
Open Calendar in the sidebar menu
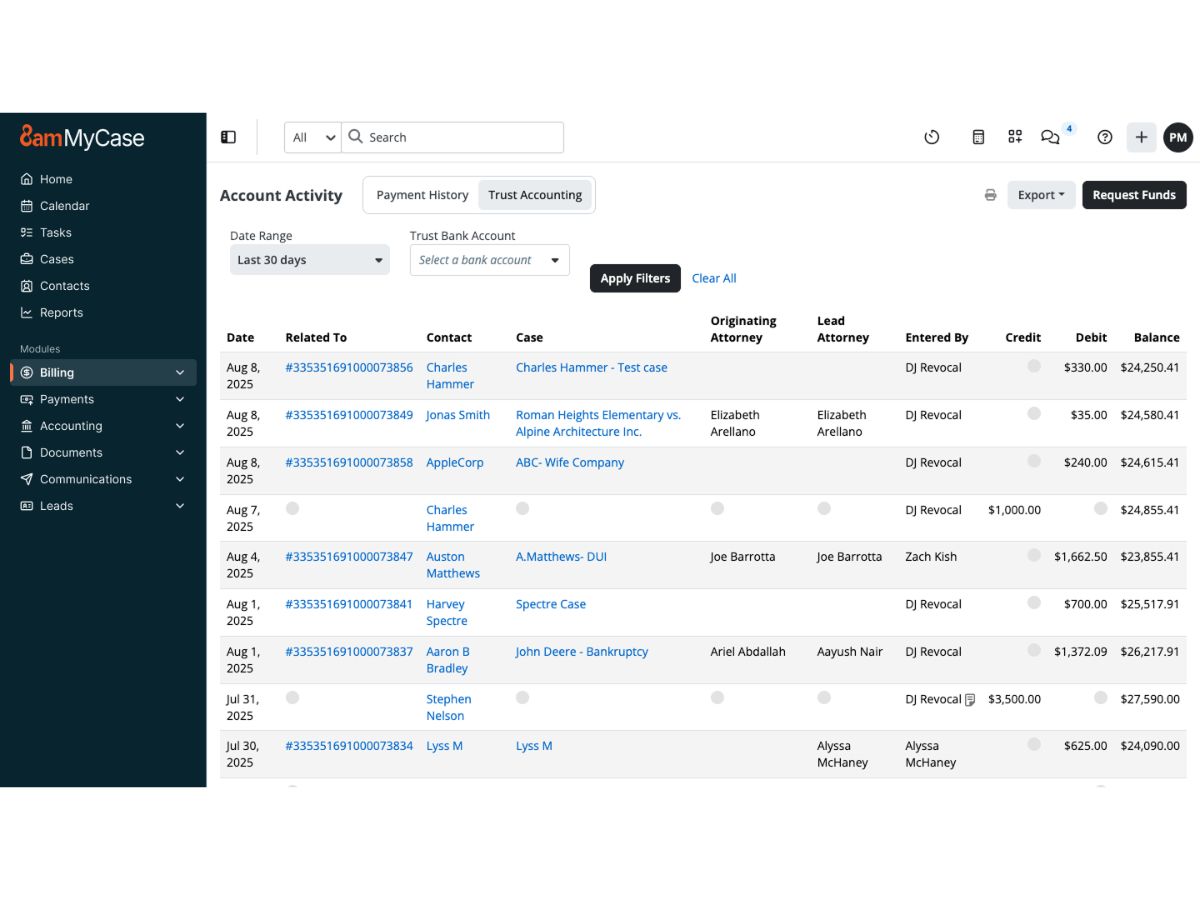[x=64, y=206]
